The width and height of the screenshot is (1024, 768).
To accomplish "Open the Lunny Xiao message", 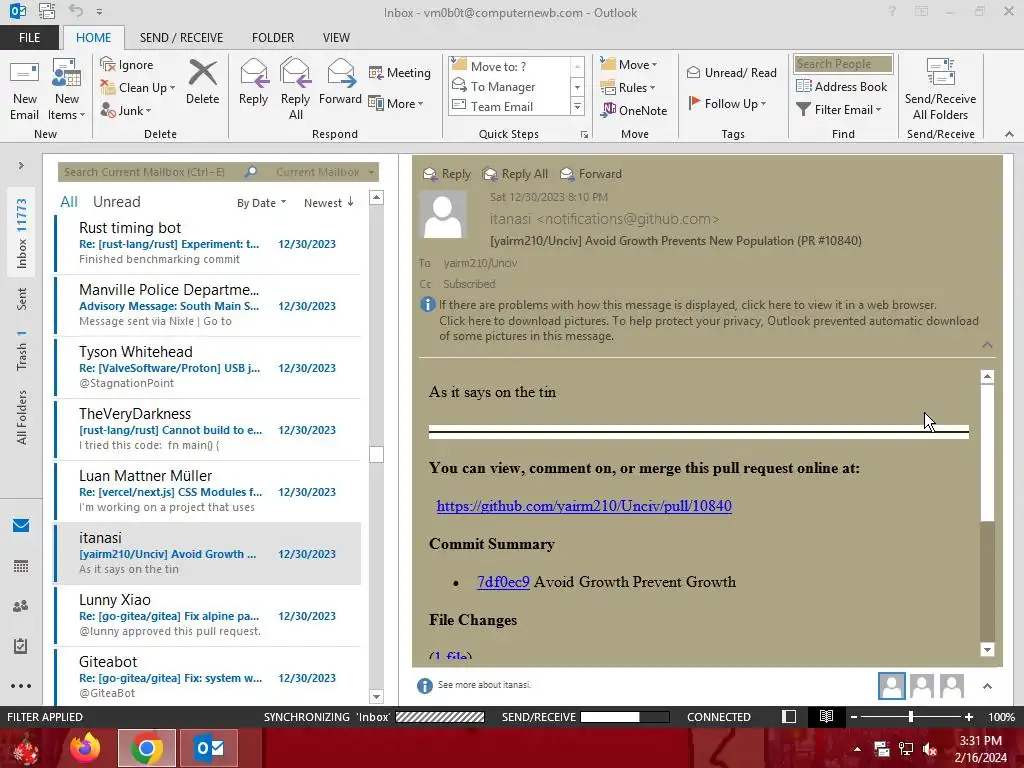I will tap(208, 615).
